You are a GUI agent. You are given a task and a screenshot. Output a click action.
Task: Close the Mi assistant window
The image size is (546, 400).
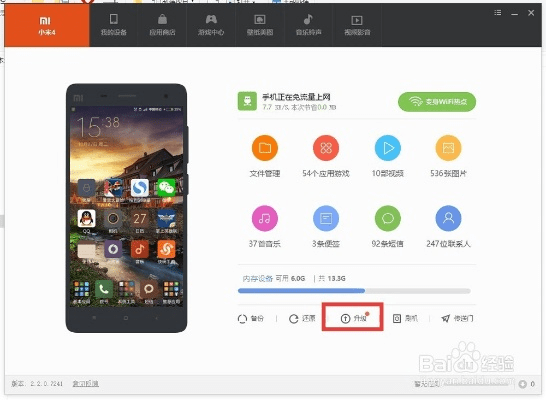(531, 13)
